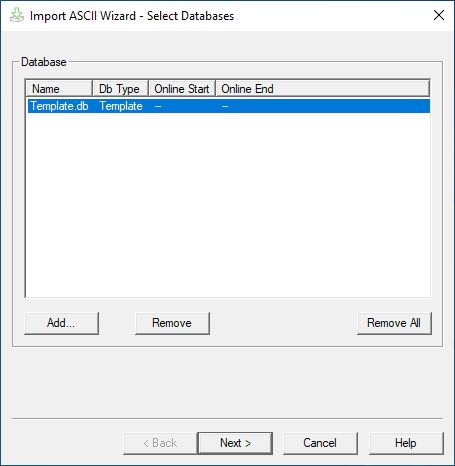The height and width of the screenshot is (466, 455).
Task: Click the Remove All button
Action: click(x=394, y=323)
